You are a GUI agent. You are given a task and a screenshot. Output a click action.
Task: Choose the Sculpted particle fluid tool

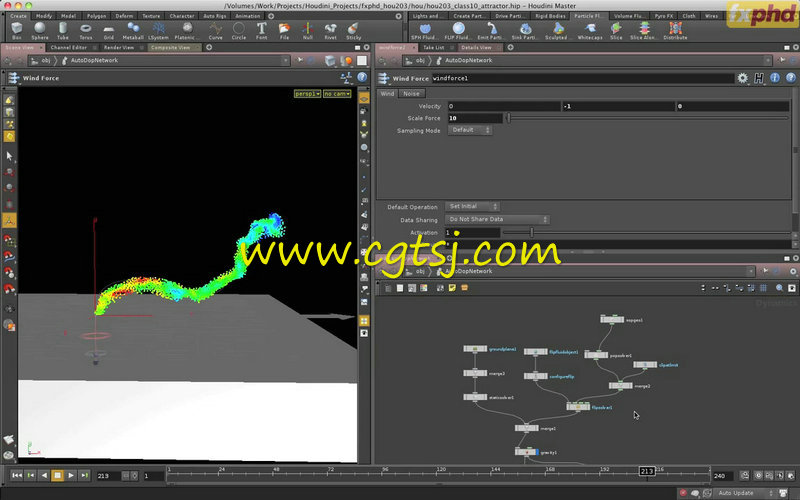point(558,30)
